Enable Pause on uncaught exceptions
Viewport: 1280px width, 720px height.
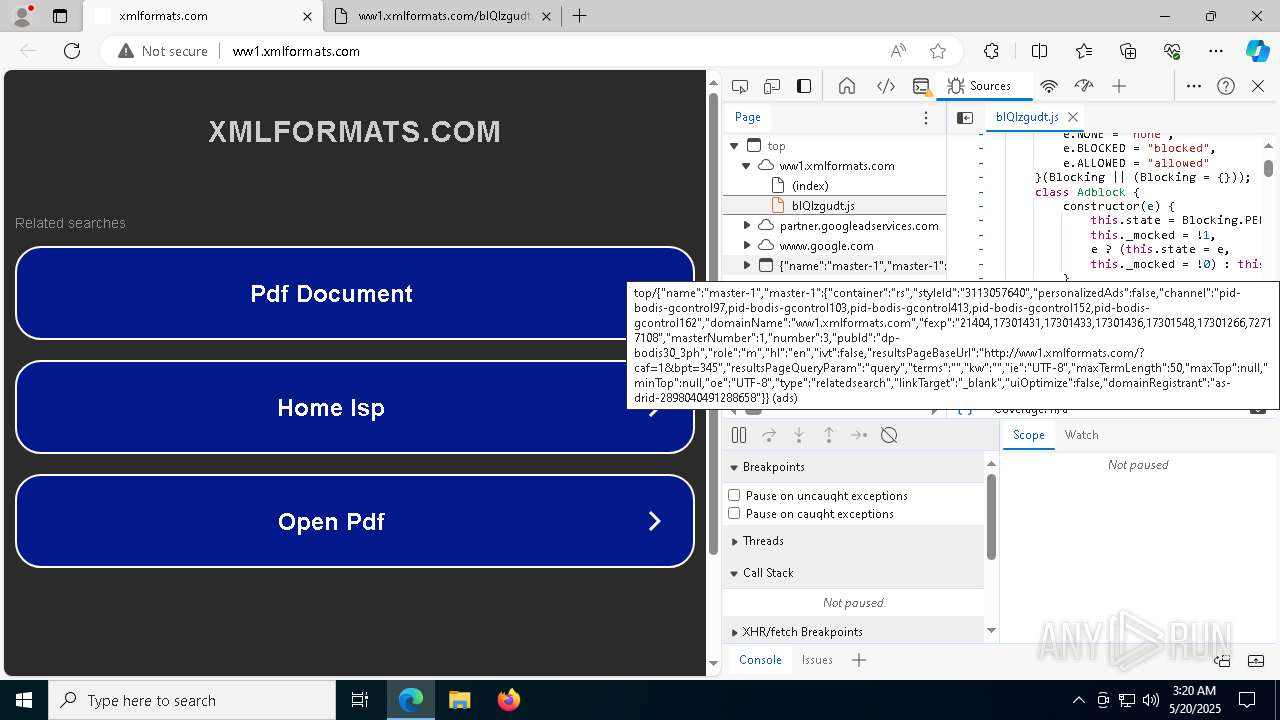pos(734,496)
